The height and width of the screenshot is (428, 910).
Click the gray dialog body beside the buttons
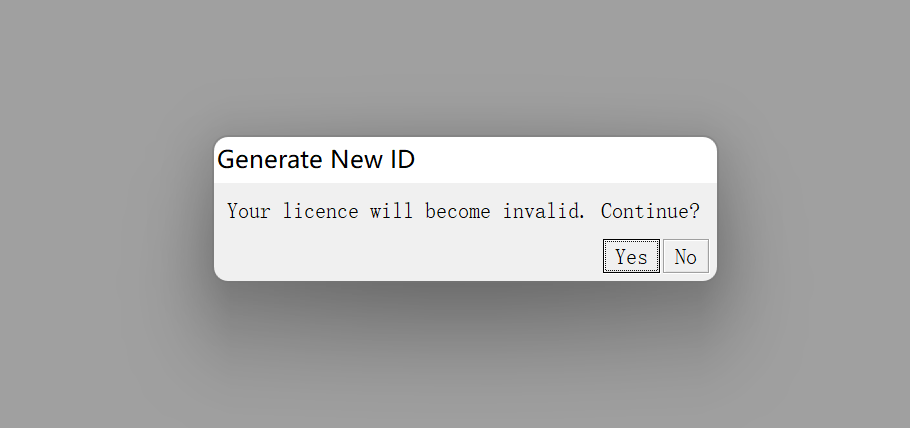click(406, 256)
